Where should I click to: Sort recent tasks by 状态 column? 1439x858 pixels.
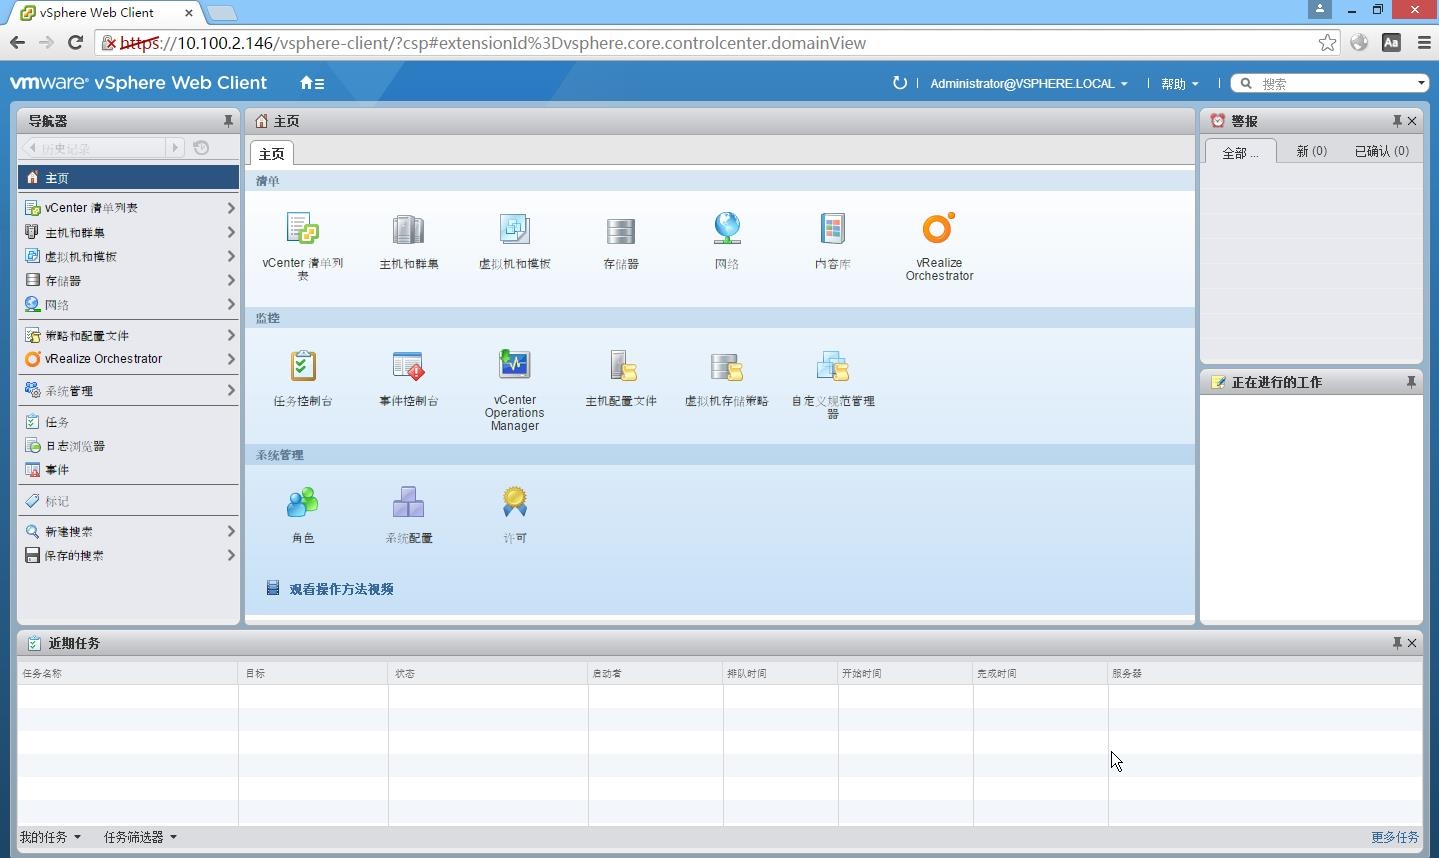[488, 673]
